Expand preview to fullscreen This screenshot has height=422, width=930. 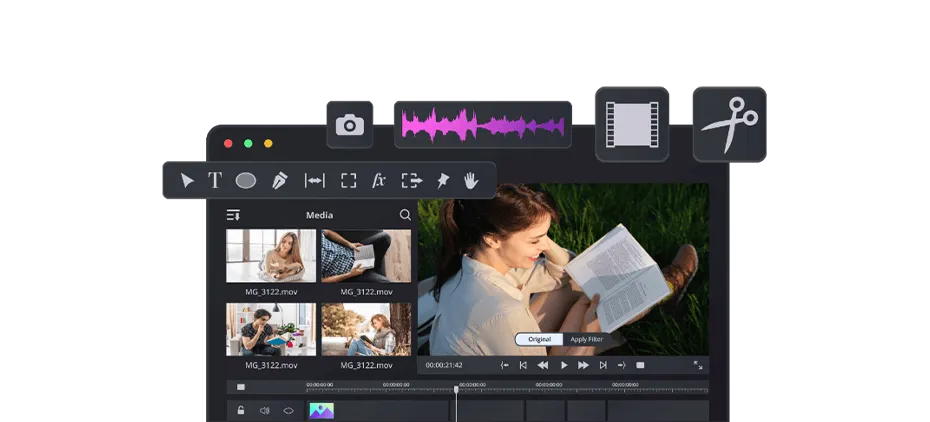point(698,366)
